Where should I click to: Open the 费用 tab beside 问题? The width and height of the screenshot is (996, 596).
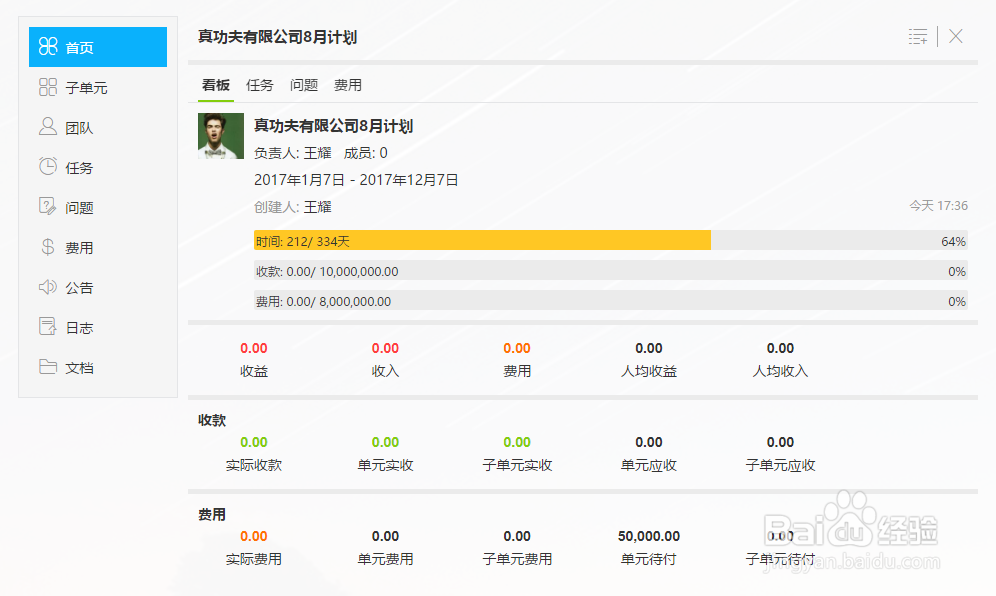click(x=347, y=85)
